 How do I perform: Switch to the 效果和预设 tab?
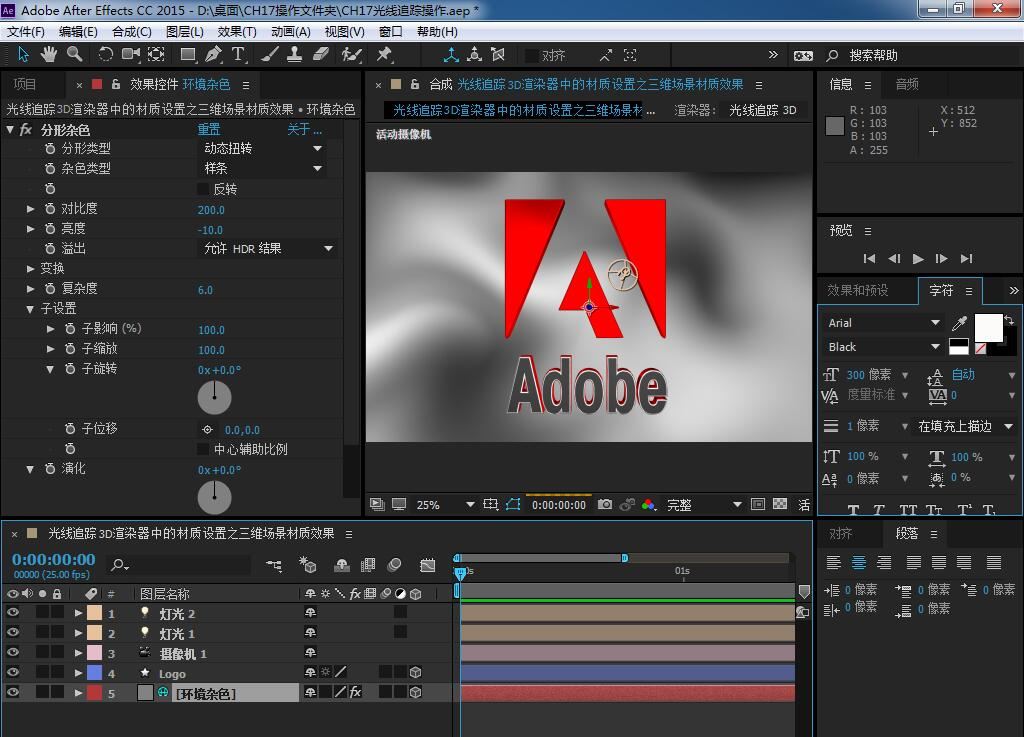click(857, 290)
